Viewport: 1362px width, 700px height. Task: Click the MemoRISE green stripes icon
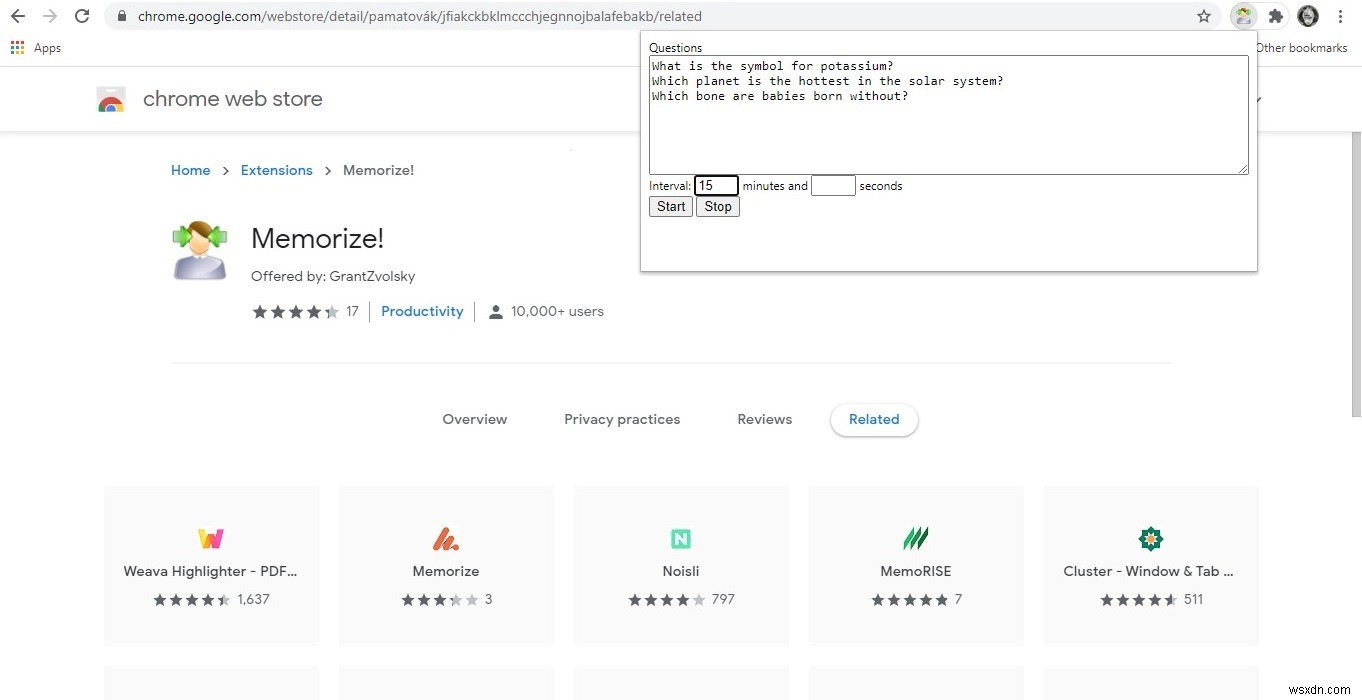tap(916, 539)
